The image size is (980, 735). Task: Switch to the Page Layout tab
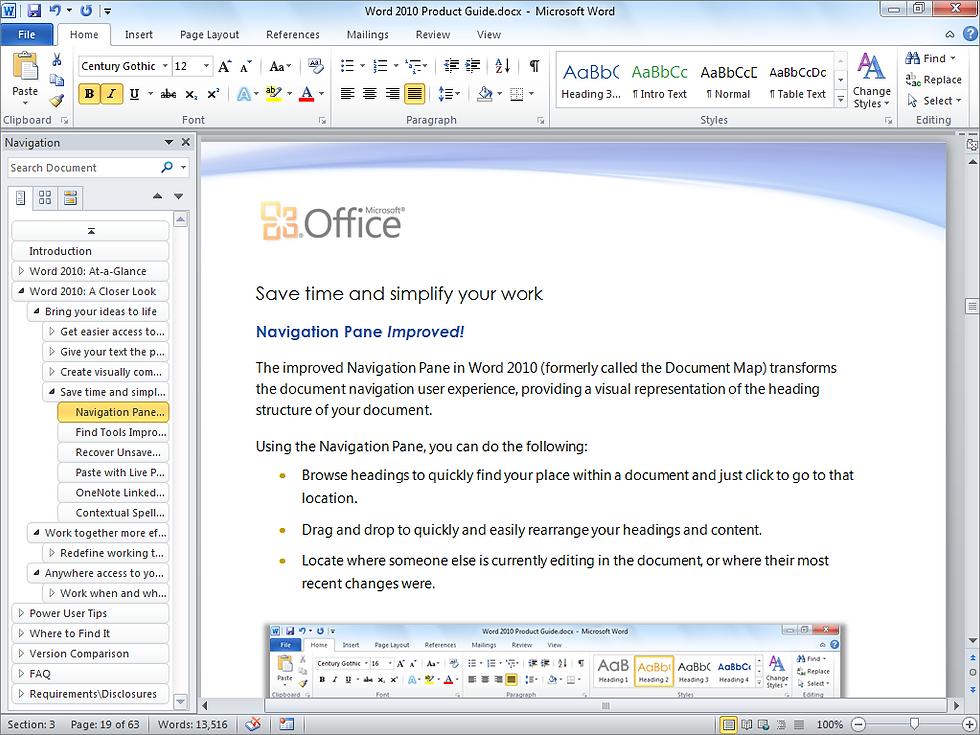(209, 34)
